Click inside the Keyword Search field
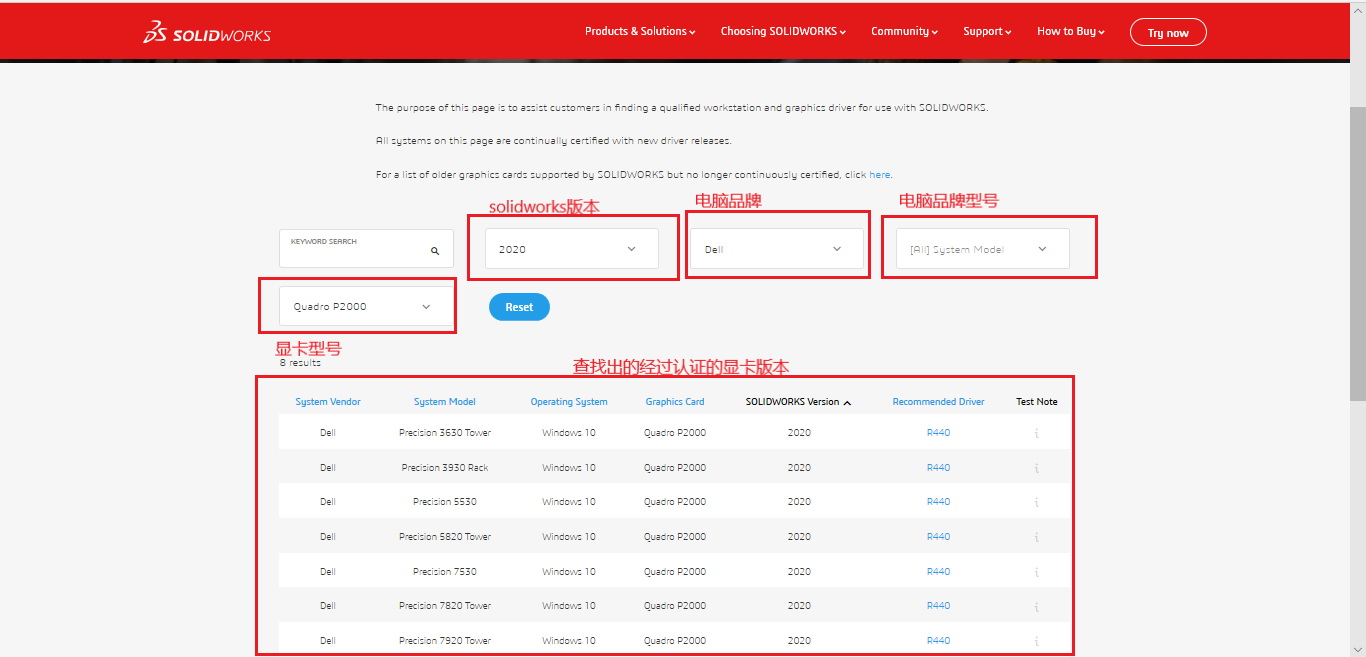Screen dimensions: 1366x657 pos(355,249)
